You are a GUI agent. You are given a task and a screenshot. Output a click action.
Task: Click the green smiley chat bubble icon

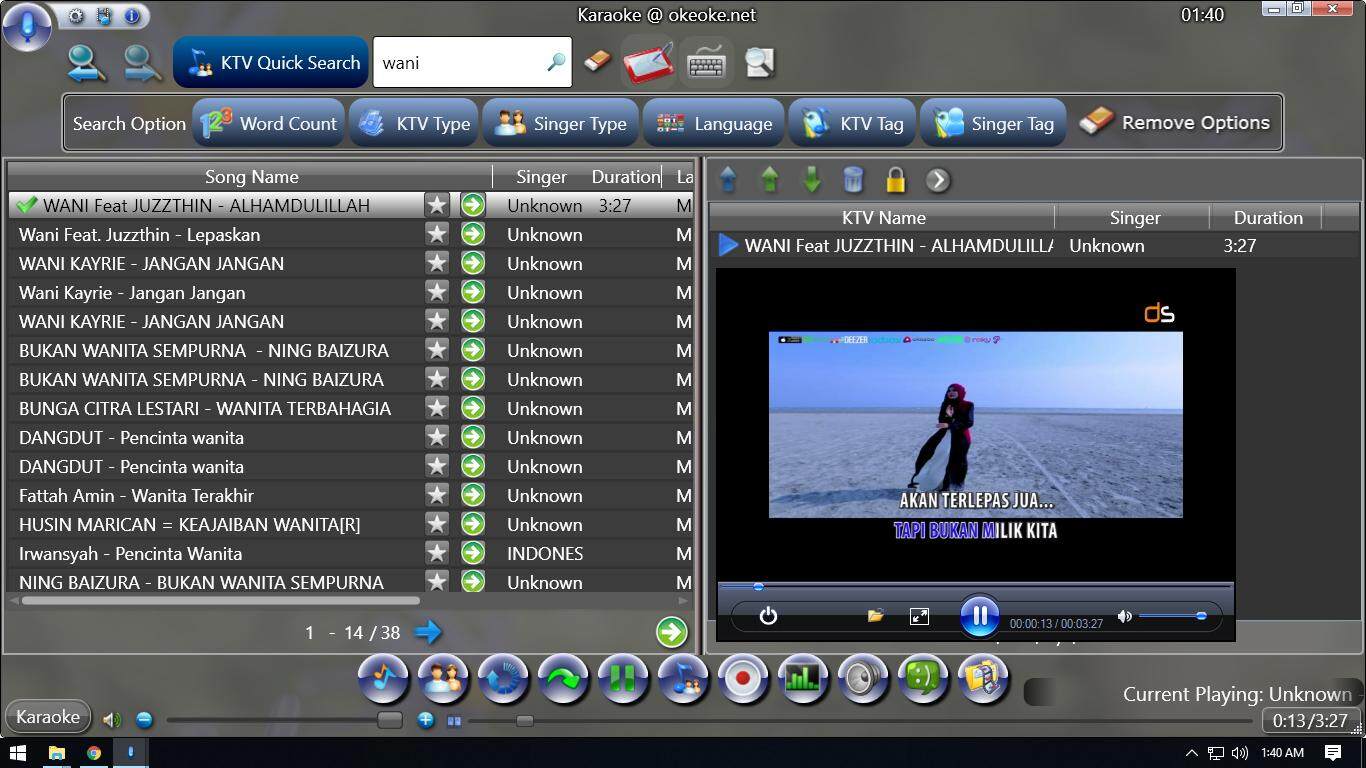tap(922, 679)
